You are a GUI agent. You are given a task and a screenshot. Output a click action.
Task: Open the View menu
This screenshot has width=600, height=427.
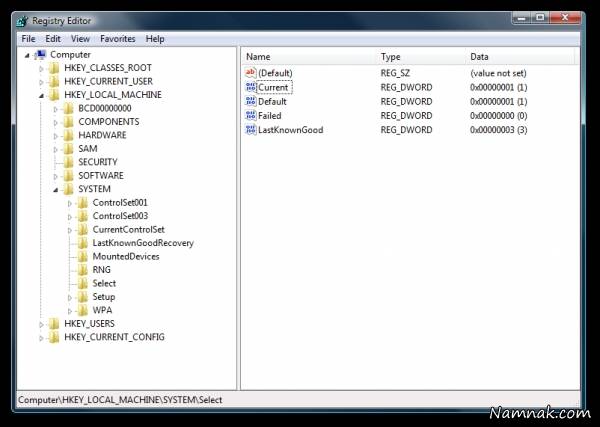[80, 38]
